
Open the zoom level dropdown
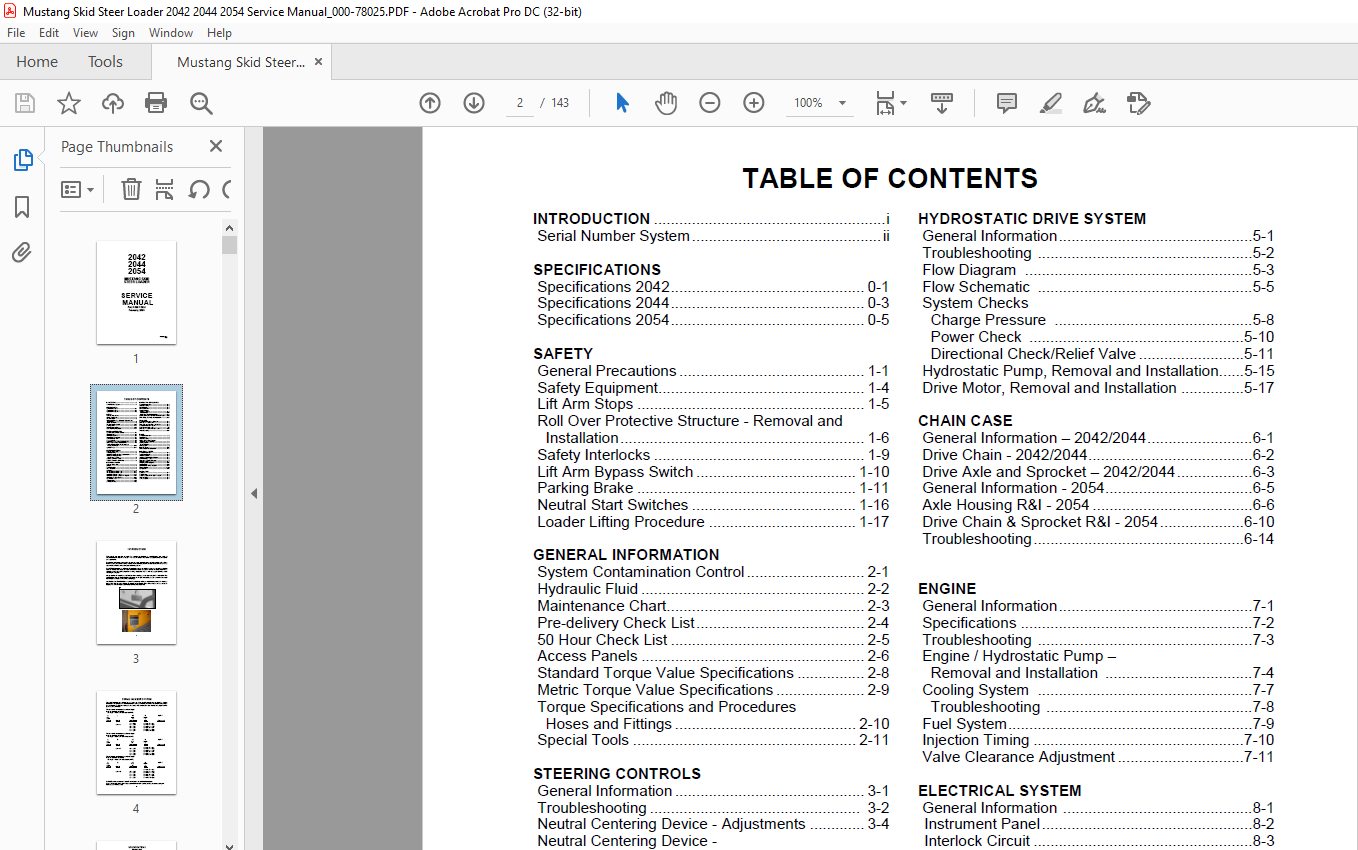[x=842, y=103]
